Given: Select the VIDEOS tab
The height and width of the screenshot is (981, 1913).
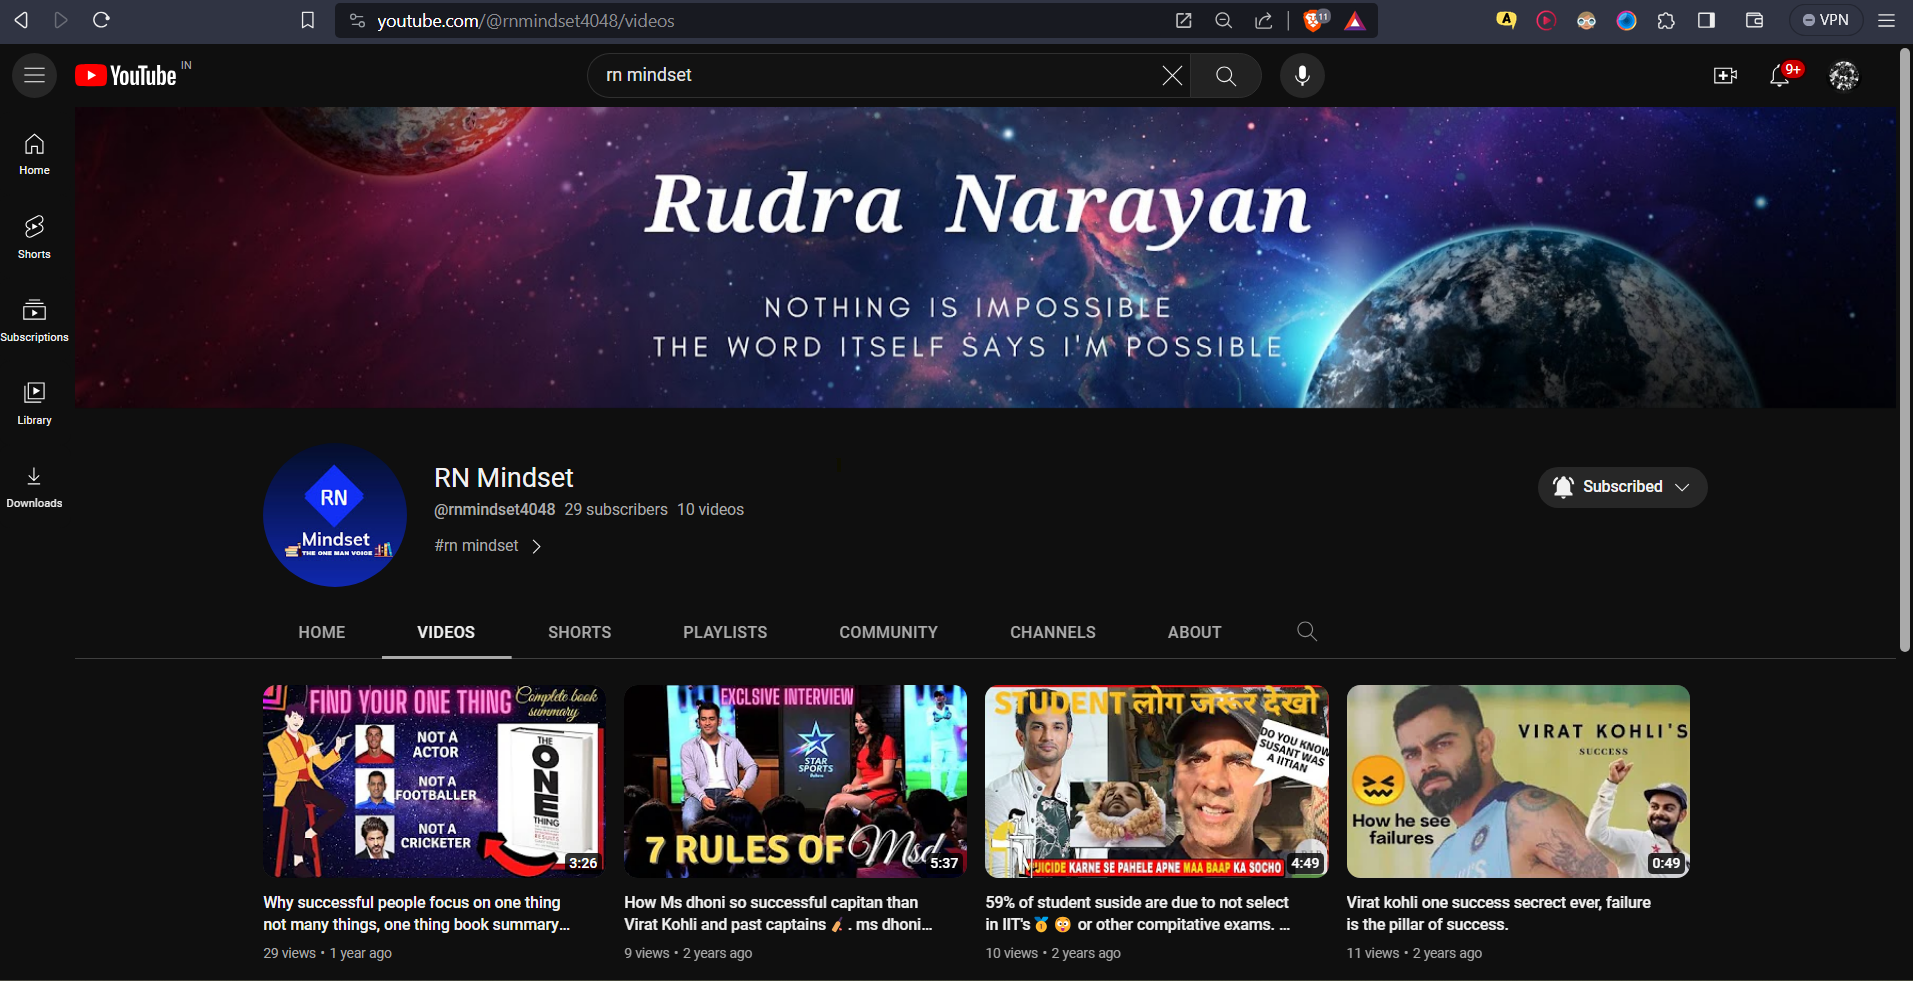Looking at the screenshot, I should click(x=446, y=632).
